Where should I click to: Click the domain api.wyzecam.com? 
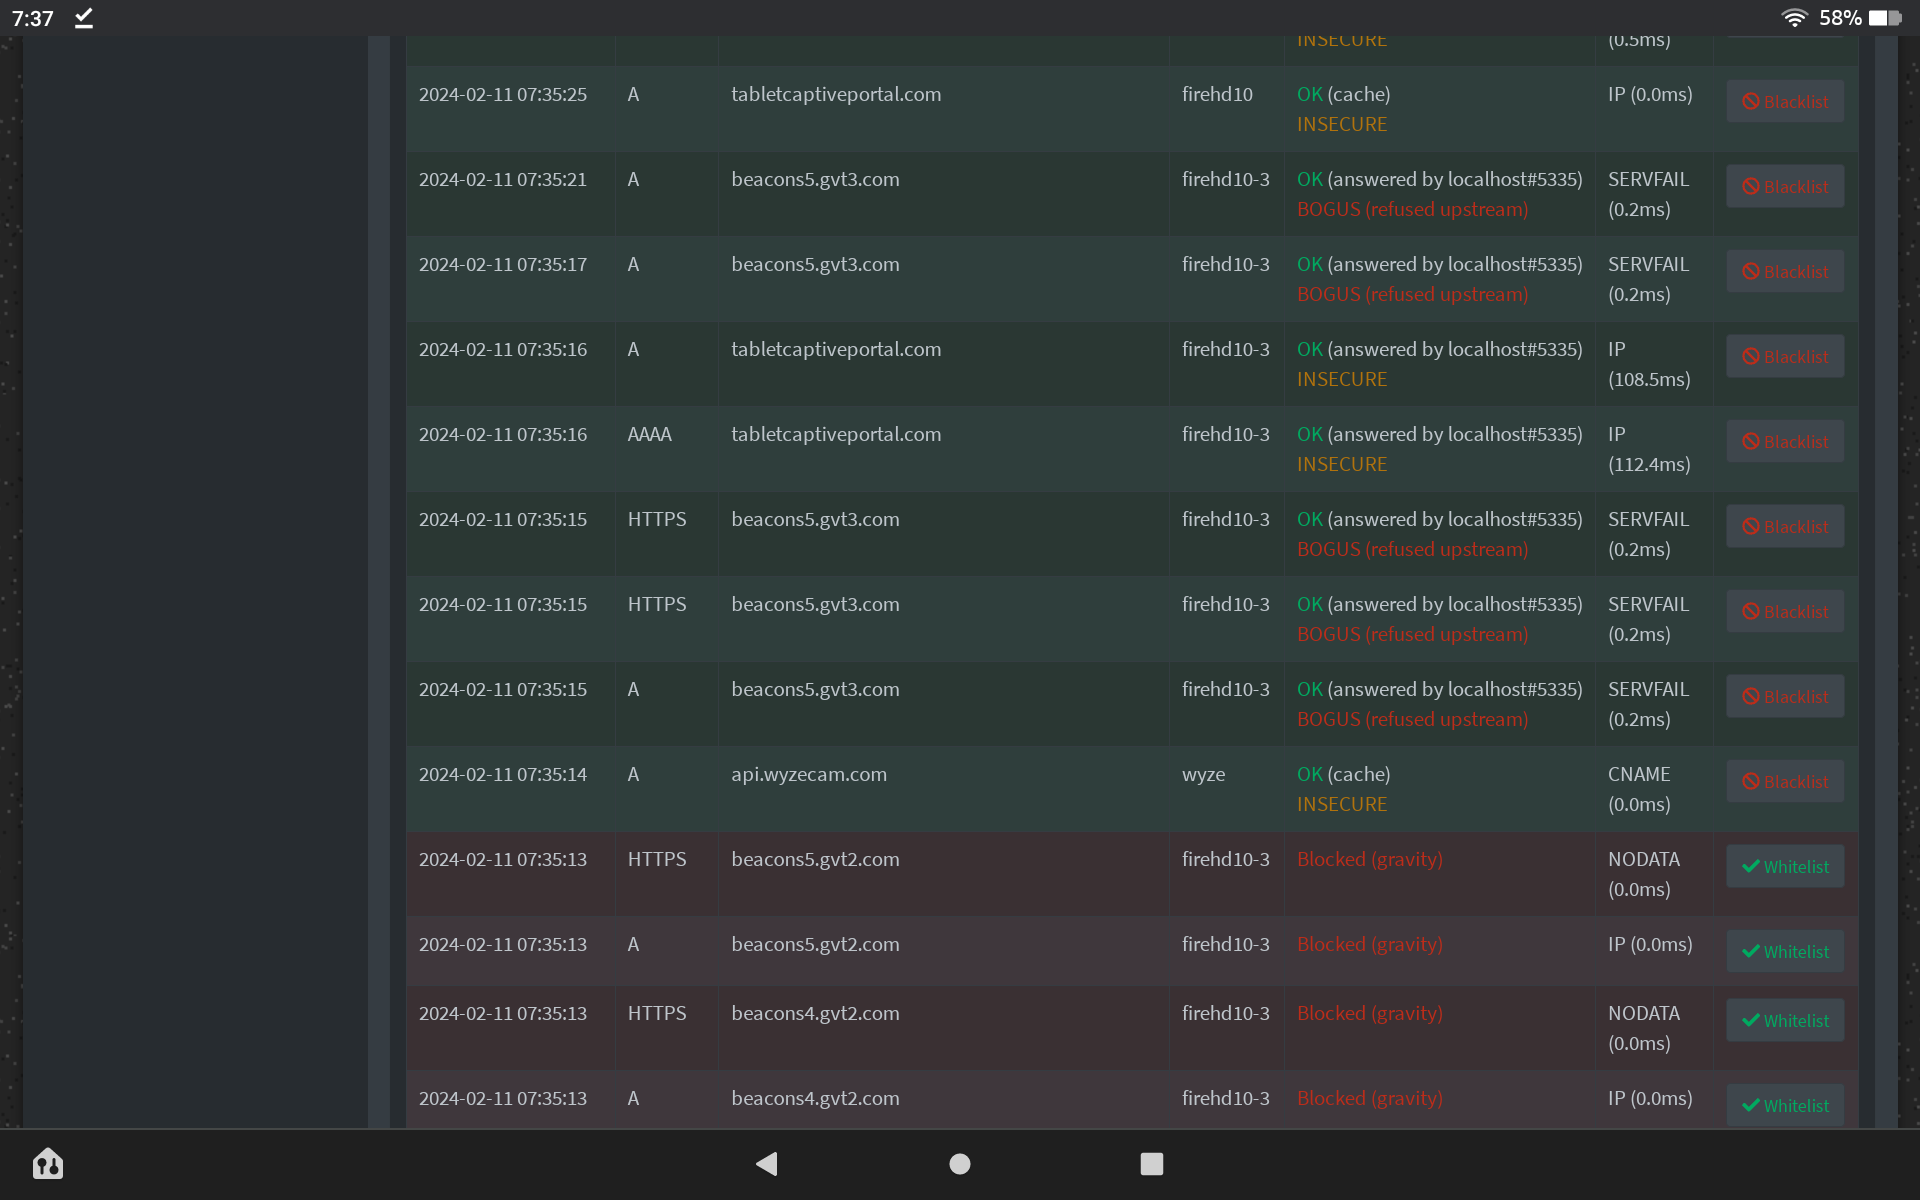[808, 774]
